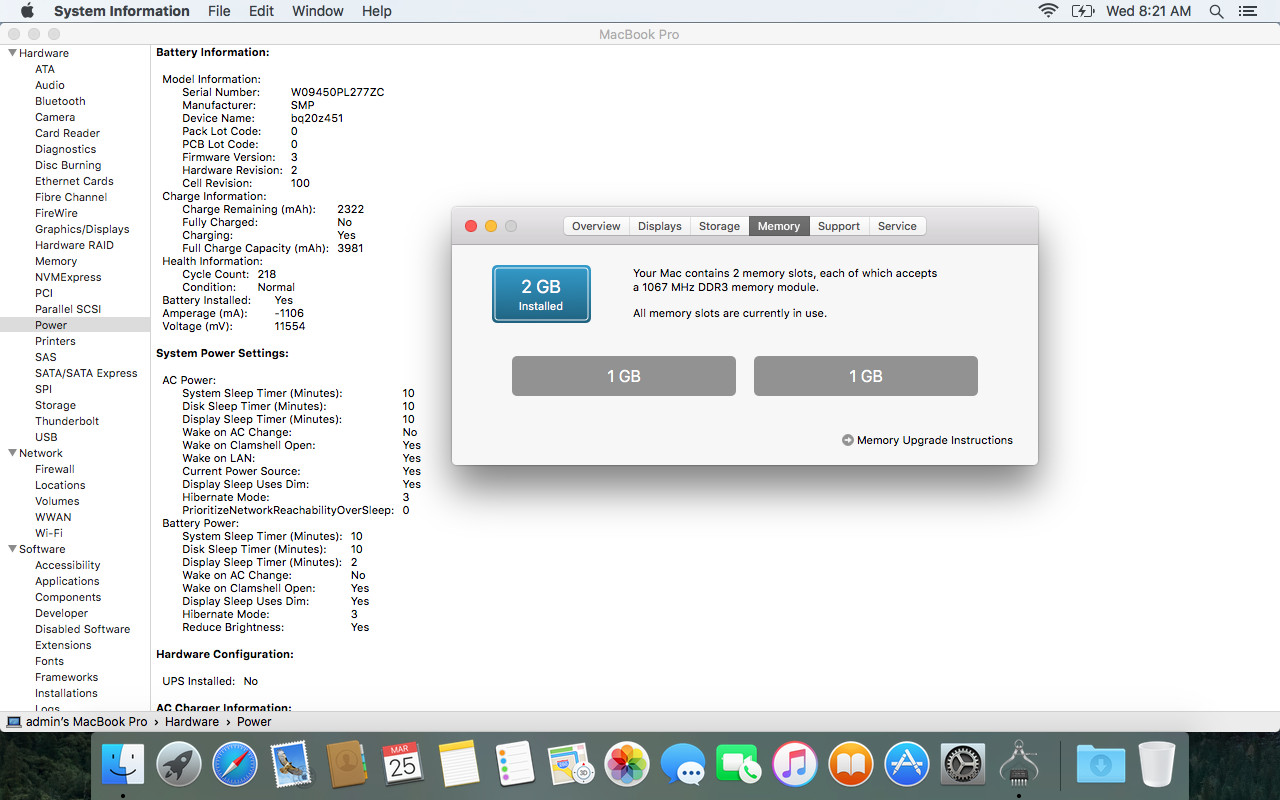Open Contacts from the Dock
This screenshot has width=1280, height=800.
[x=347, y=765]
